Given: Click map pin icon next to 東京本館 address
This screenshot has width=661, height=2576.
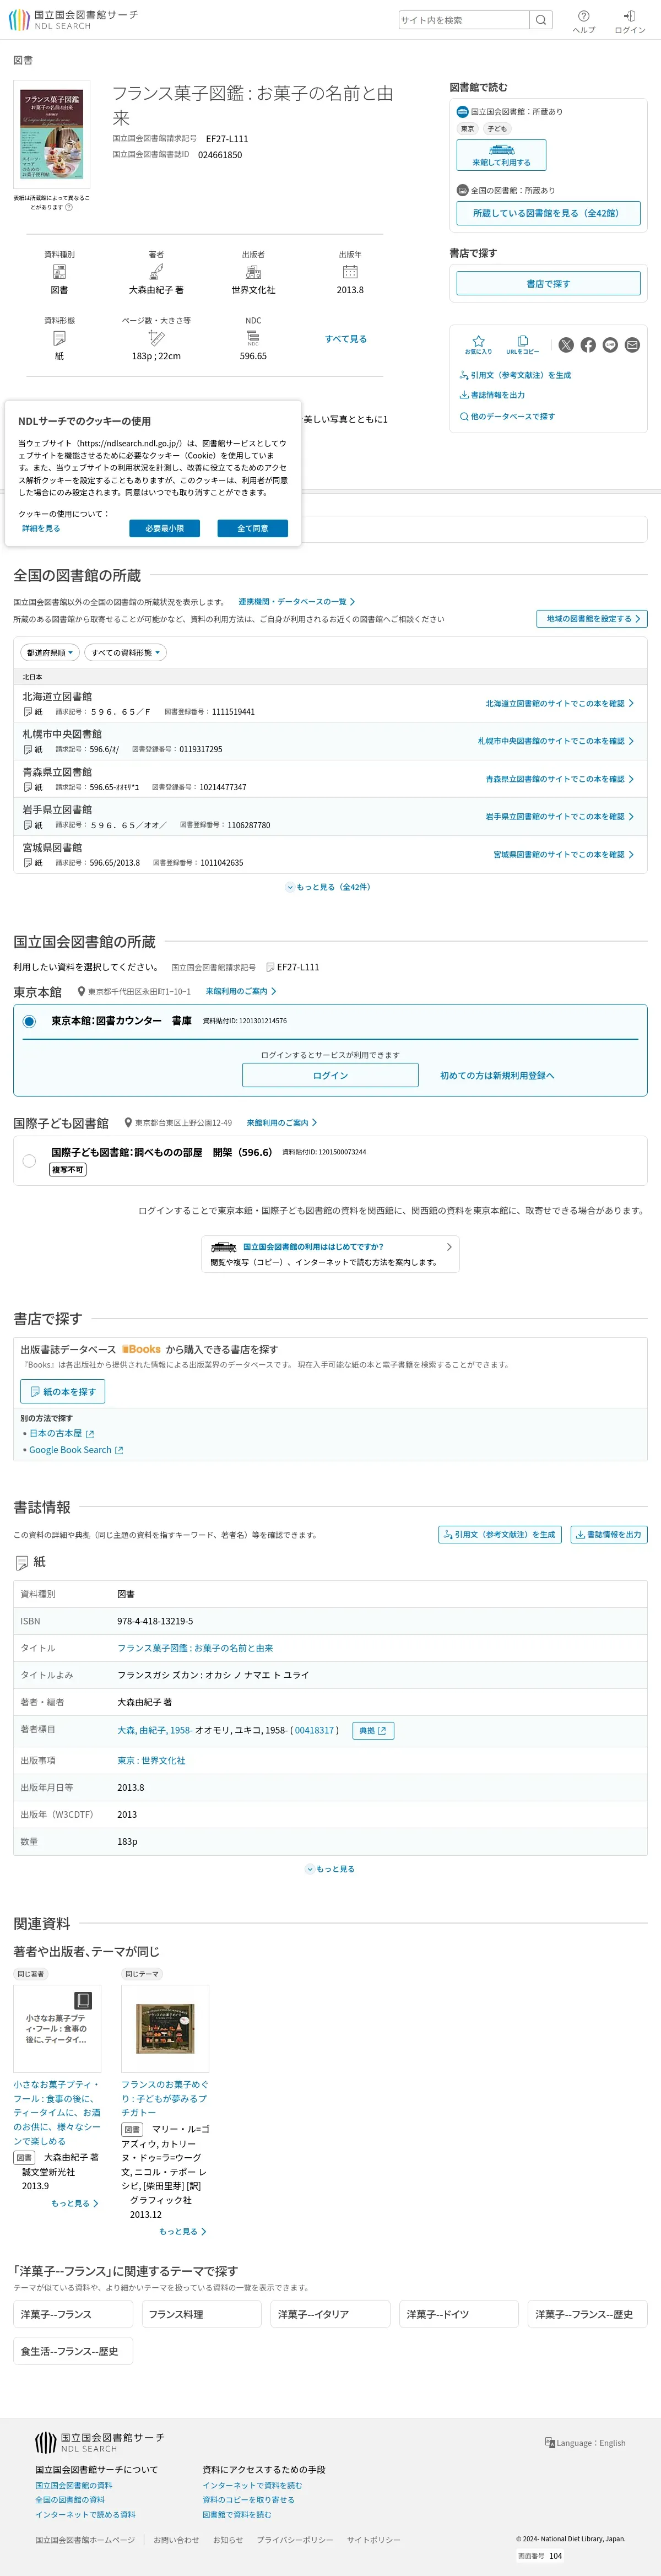Looking at the screenshot, I should coord(81,992).
